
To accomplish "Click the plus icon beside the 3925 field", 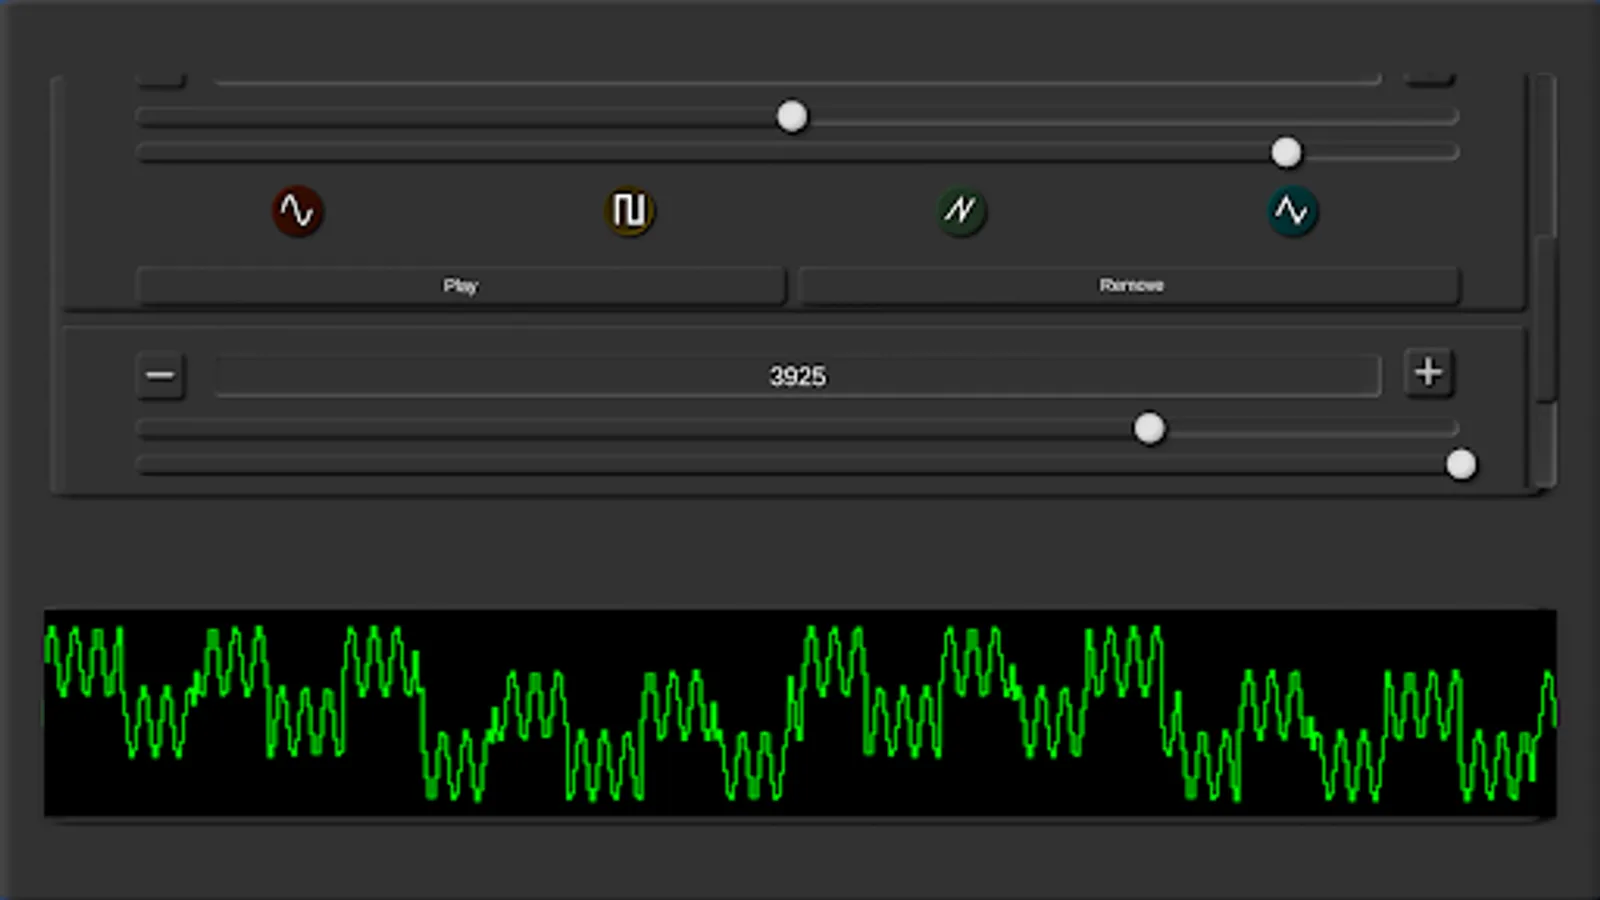I will pos(1428,374).
